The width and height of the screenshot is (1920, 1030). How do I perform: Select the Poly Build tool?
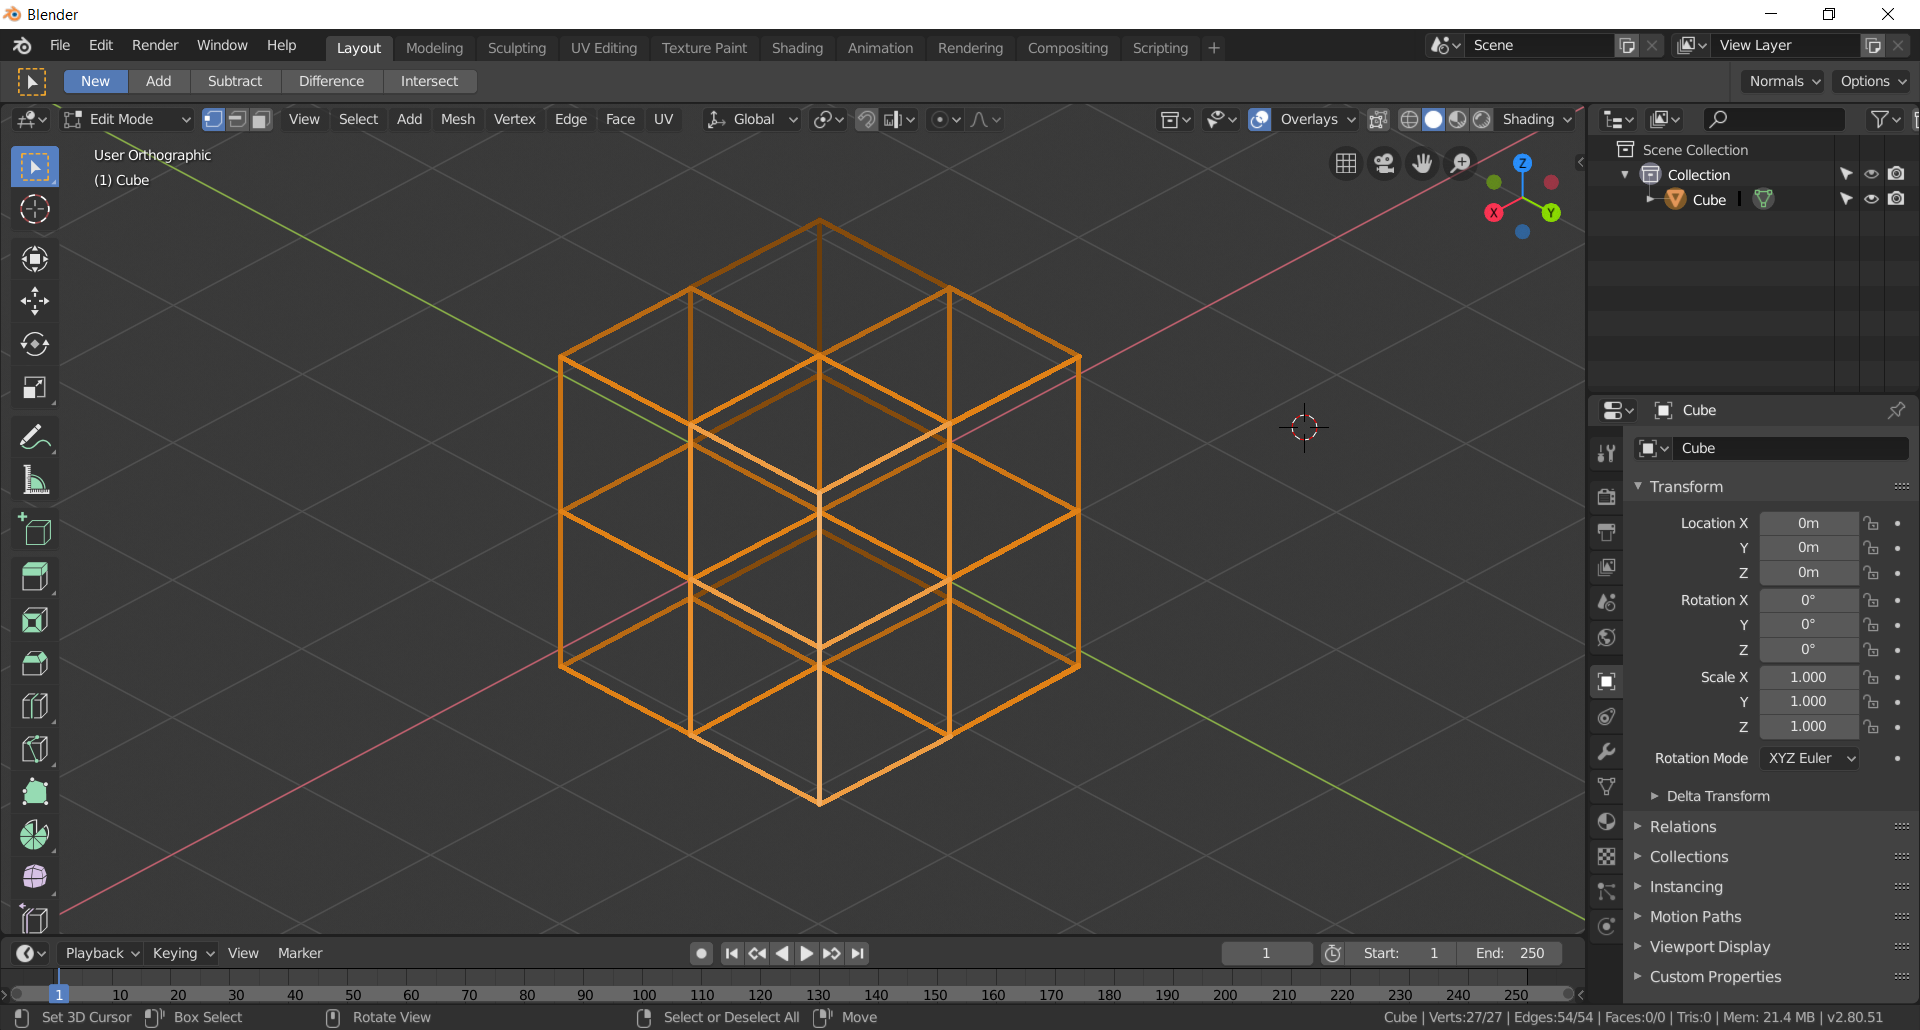[x=35, y=792]
